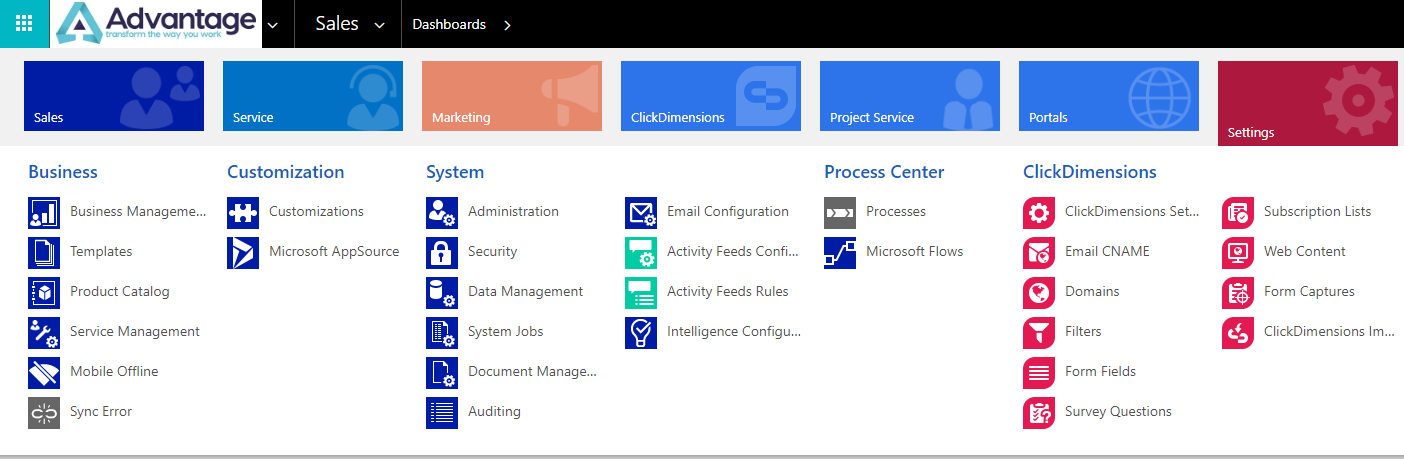Click the Survey Questions icon
The image size is (1404, 459).
(x=1039, y=413)
